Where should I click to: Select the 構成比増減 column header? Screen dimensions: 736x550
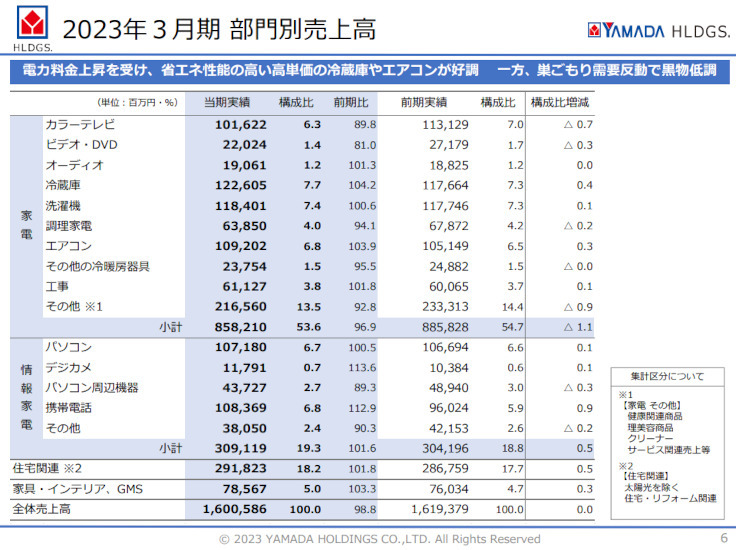point(560,102)
